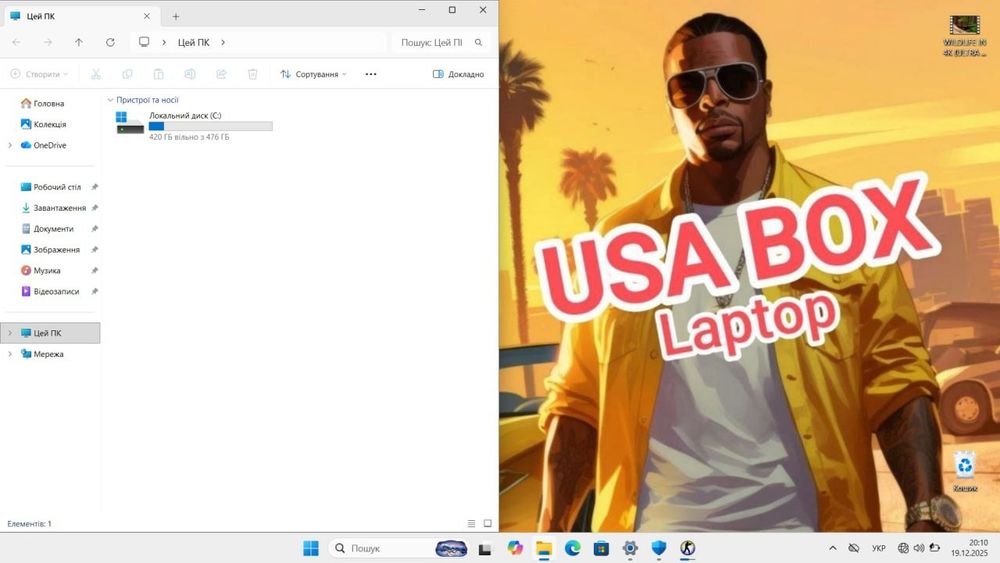
Task: Unpin Відеозаписи from quick access
Action: (x=94, y=291)
